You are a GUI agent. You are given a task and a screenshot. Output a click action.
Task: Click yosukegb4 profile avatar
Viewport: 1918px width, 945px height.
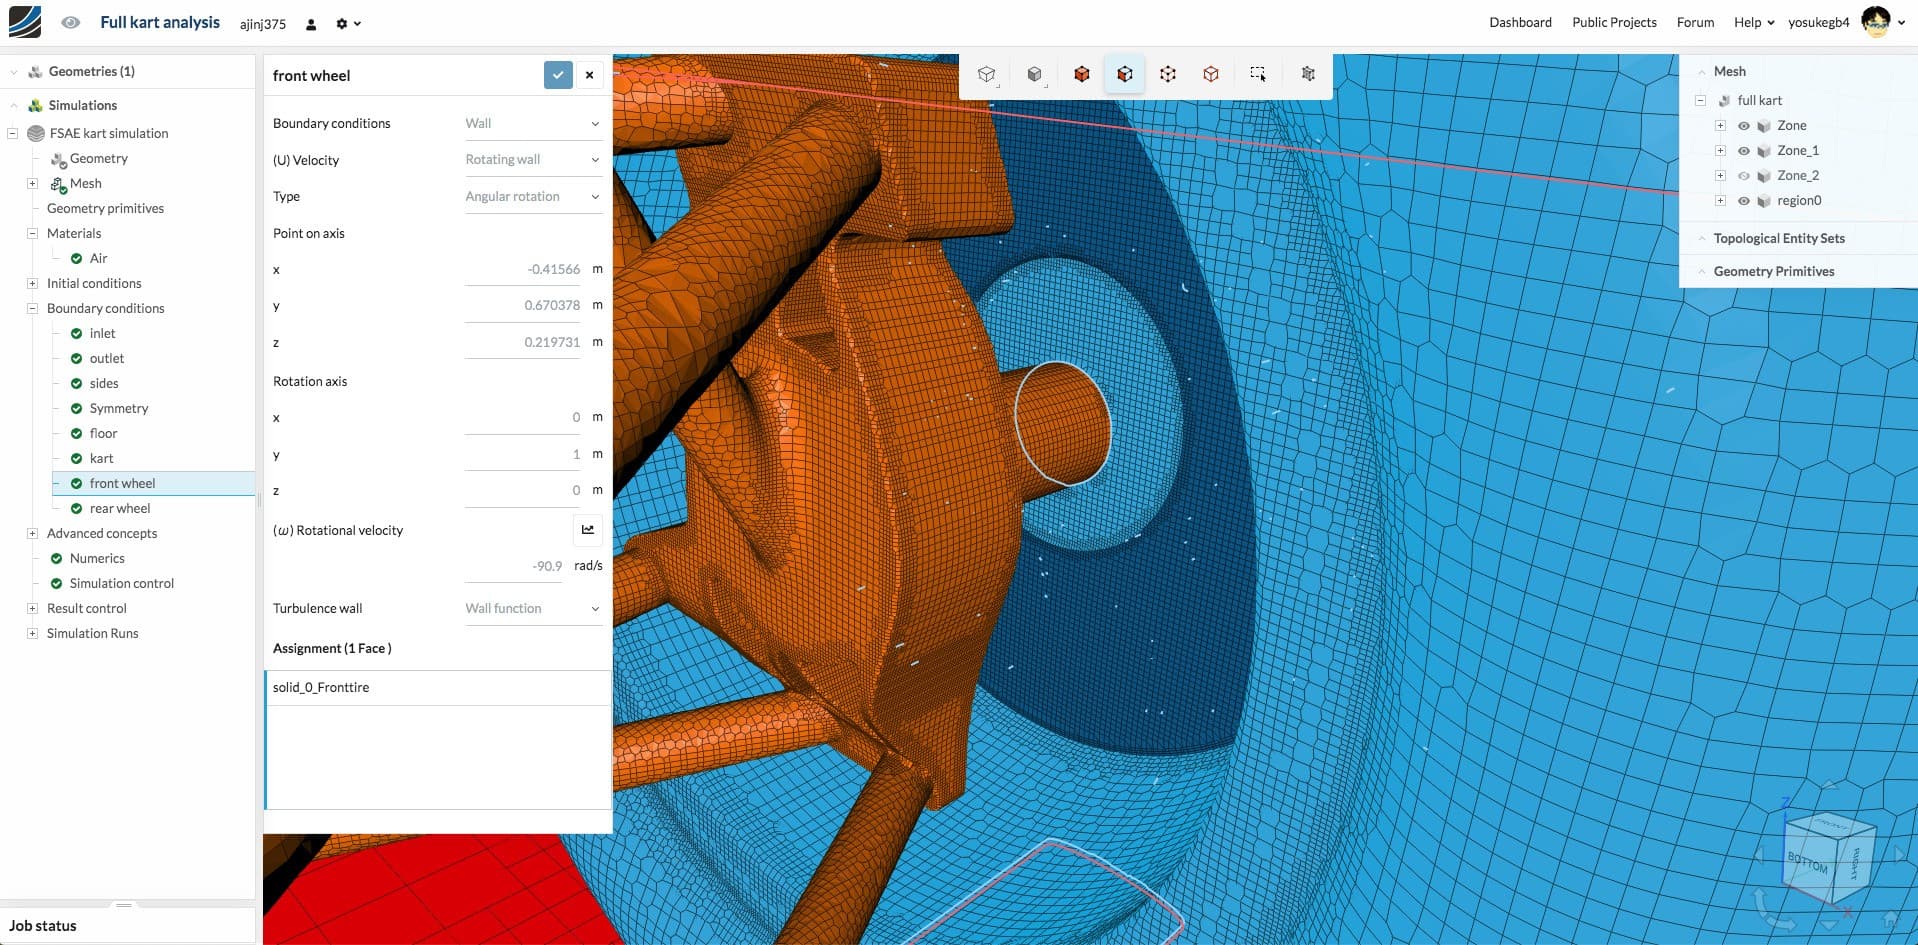1876,22
